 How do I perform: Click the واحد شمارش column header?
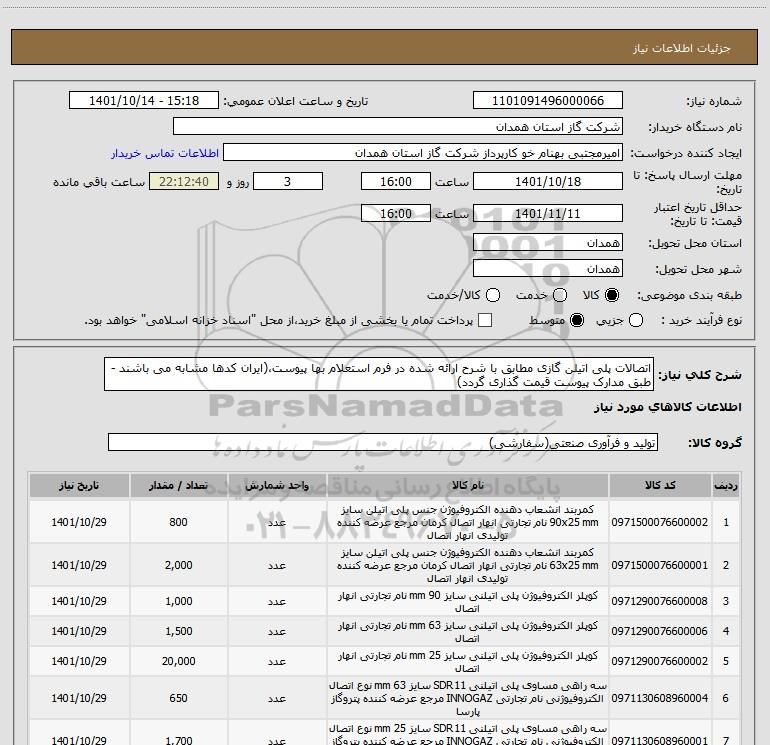click(277, 485)
